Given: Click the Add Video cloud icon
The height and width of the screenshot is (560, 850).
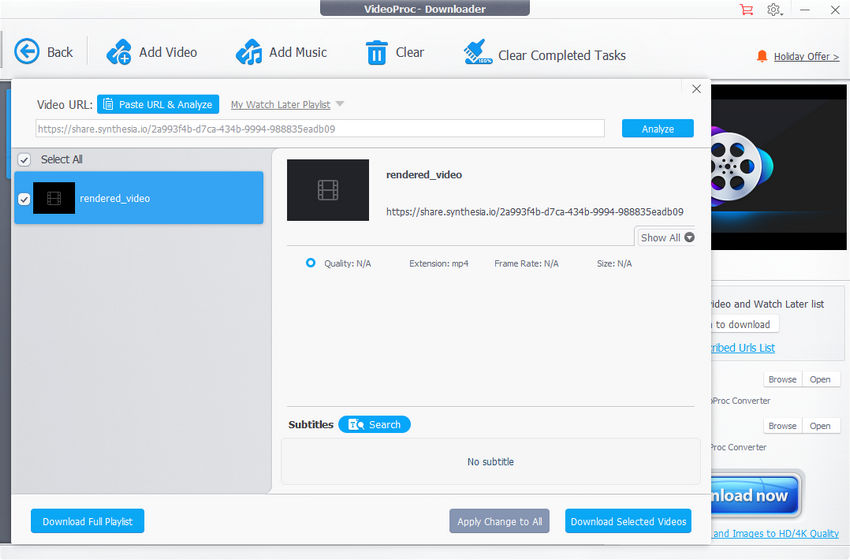Looking at the screenshot, I should click(x=119, y=52).
